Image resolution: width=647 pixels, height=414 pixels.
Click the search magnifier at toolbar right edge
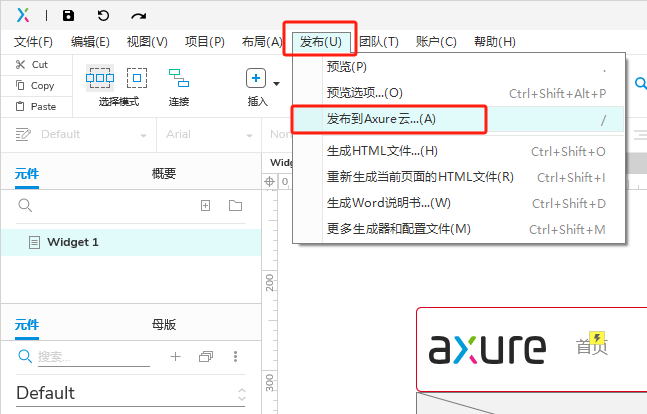[640, 84]
